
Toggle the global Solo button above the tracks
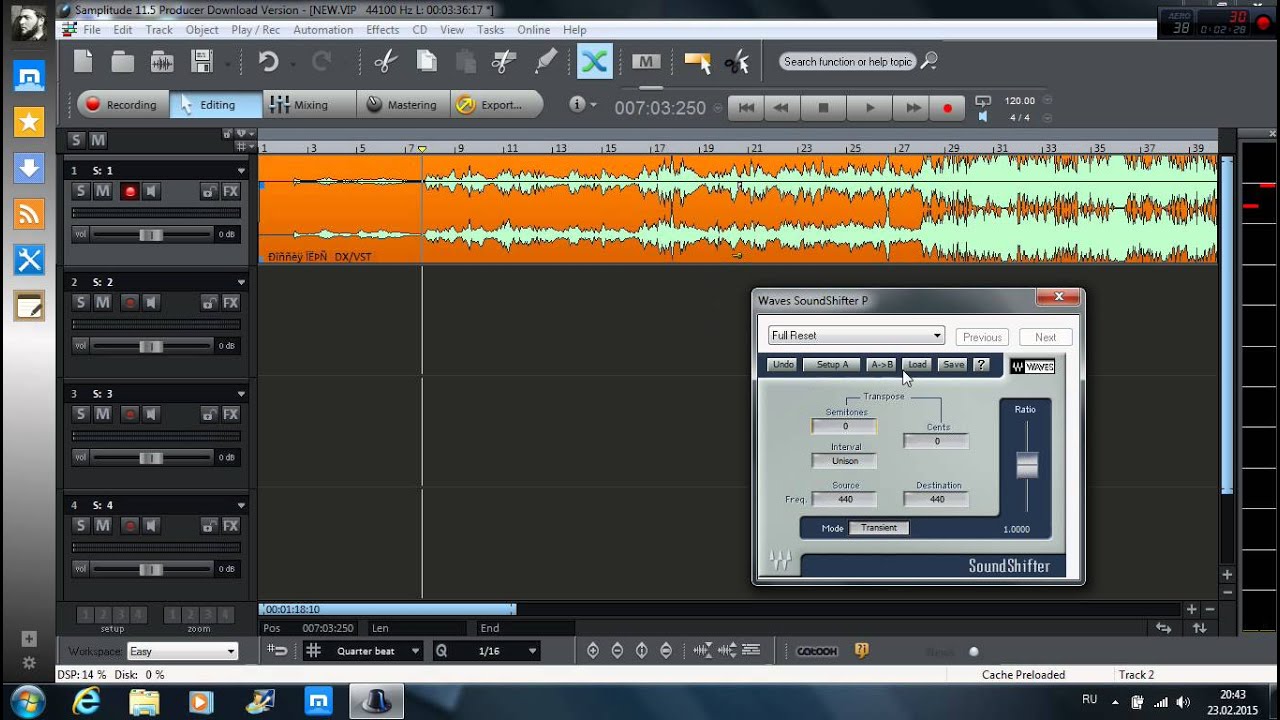pyautogui.click(x=77, y=140)
